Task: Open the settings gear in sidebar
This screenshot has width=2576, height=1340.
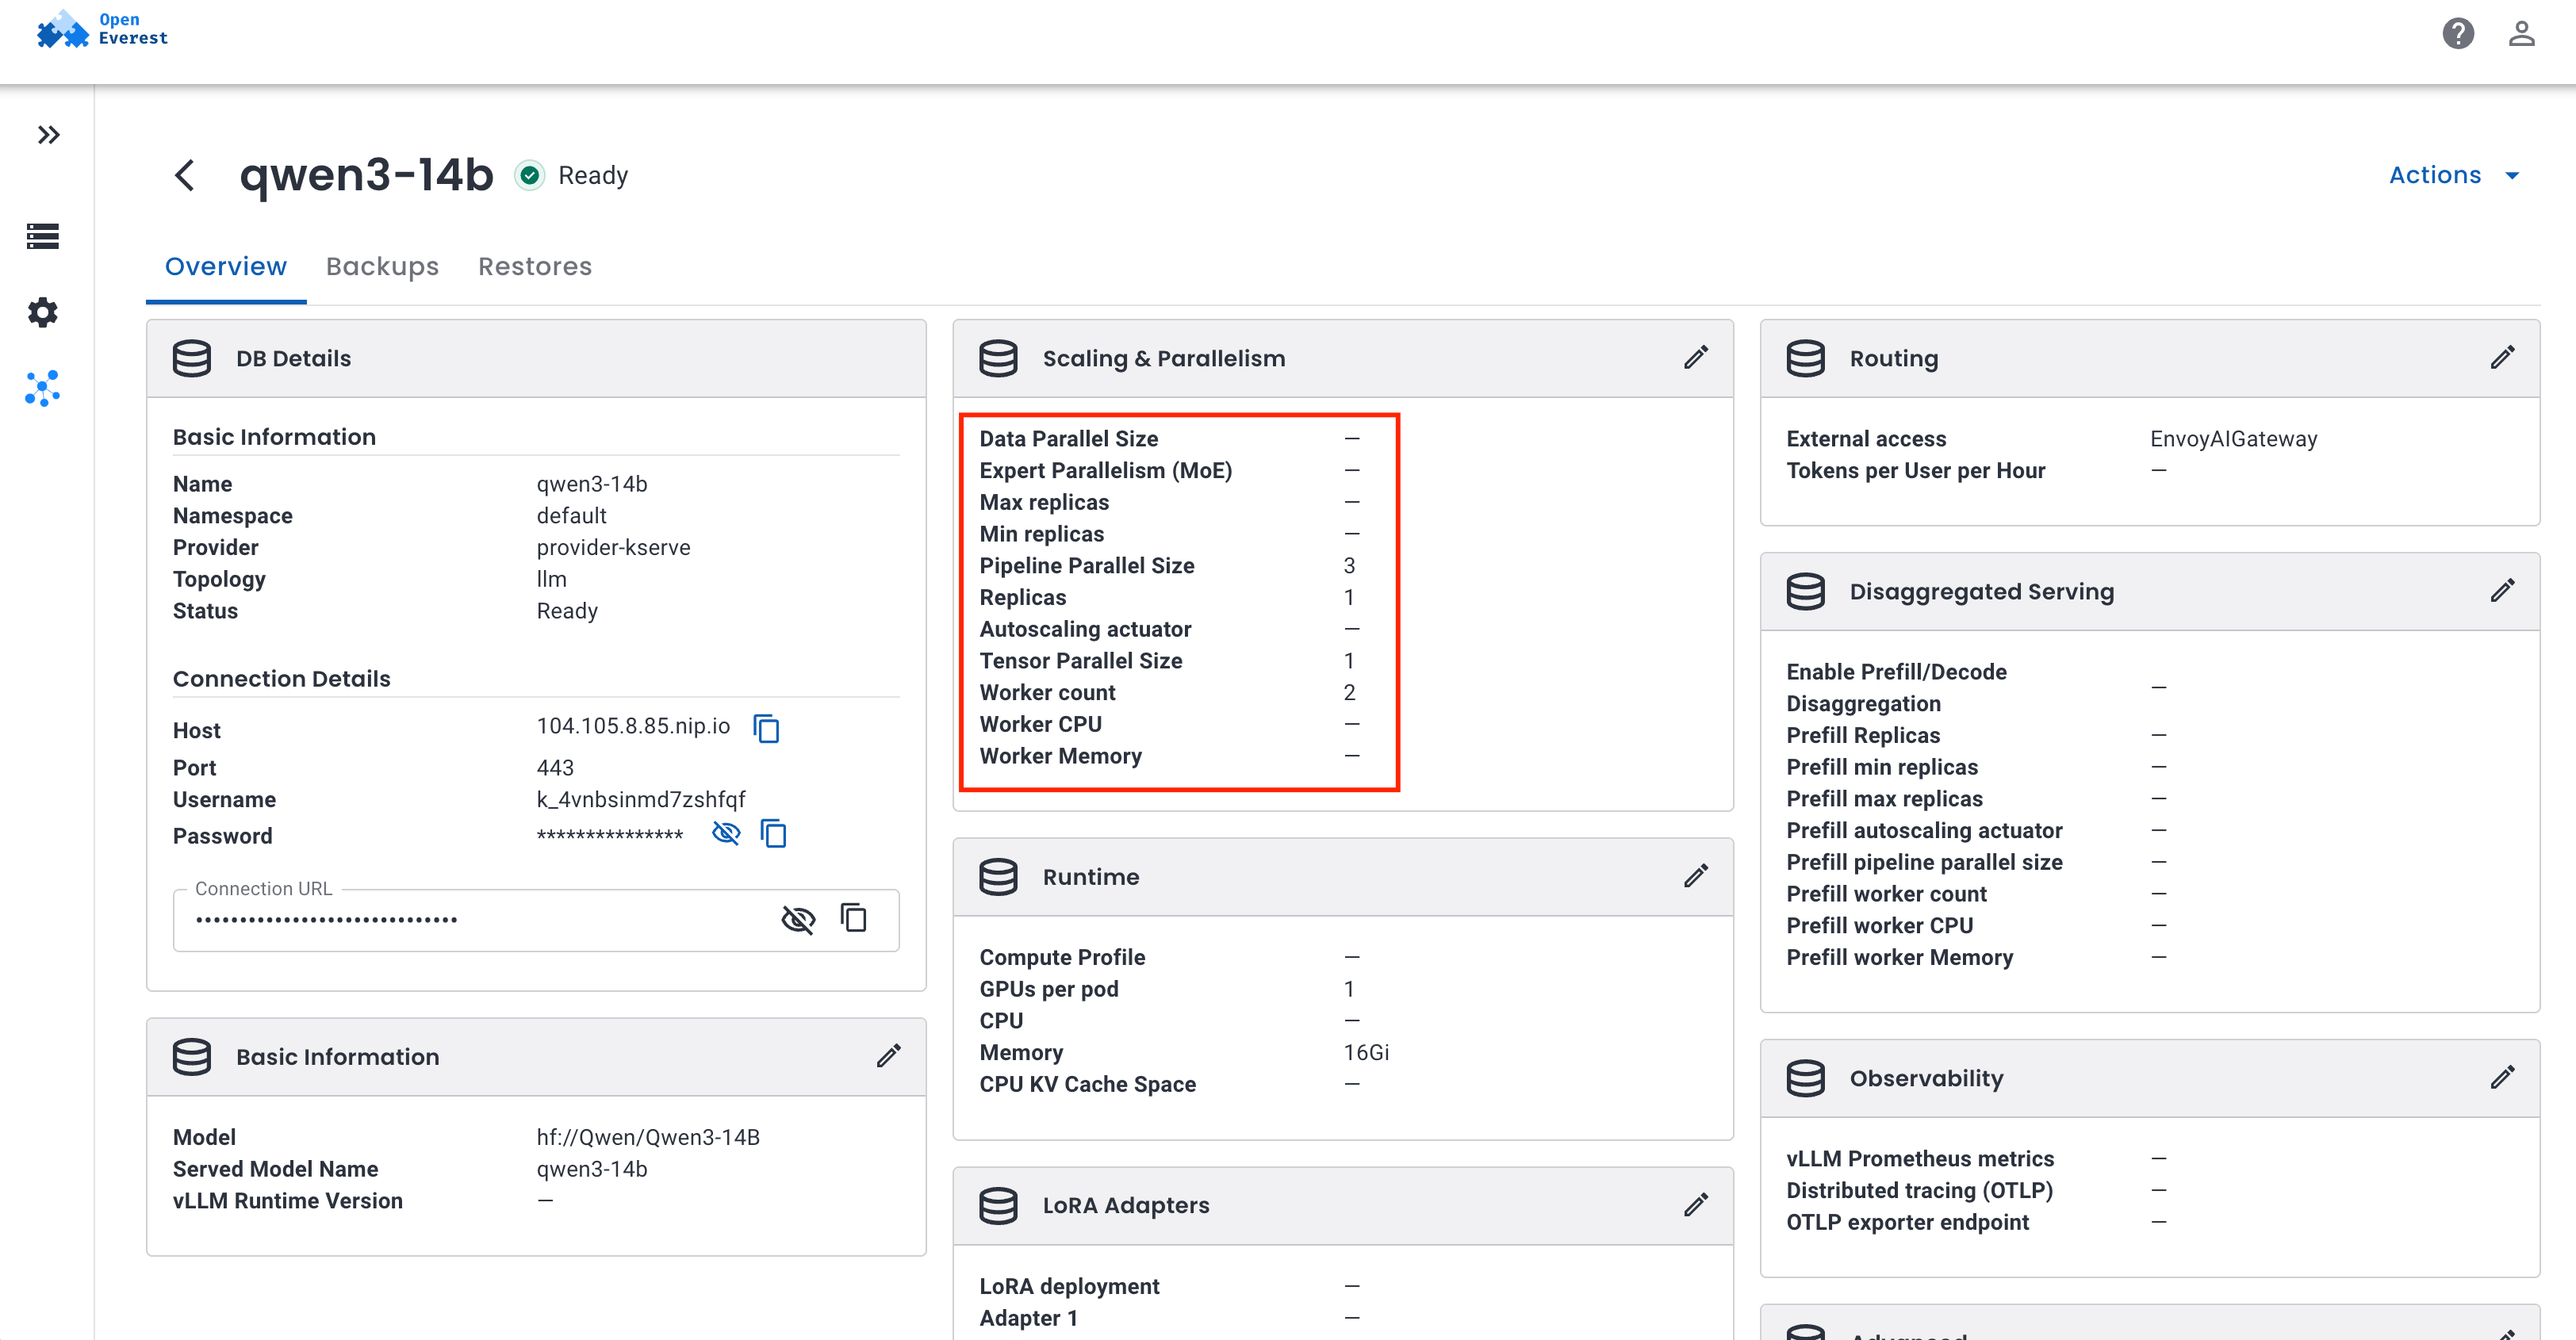Action: pyautogui.click(x=43, y=312)
